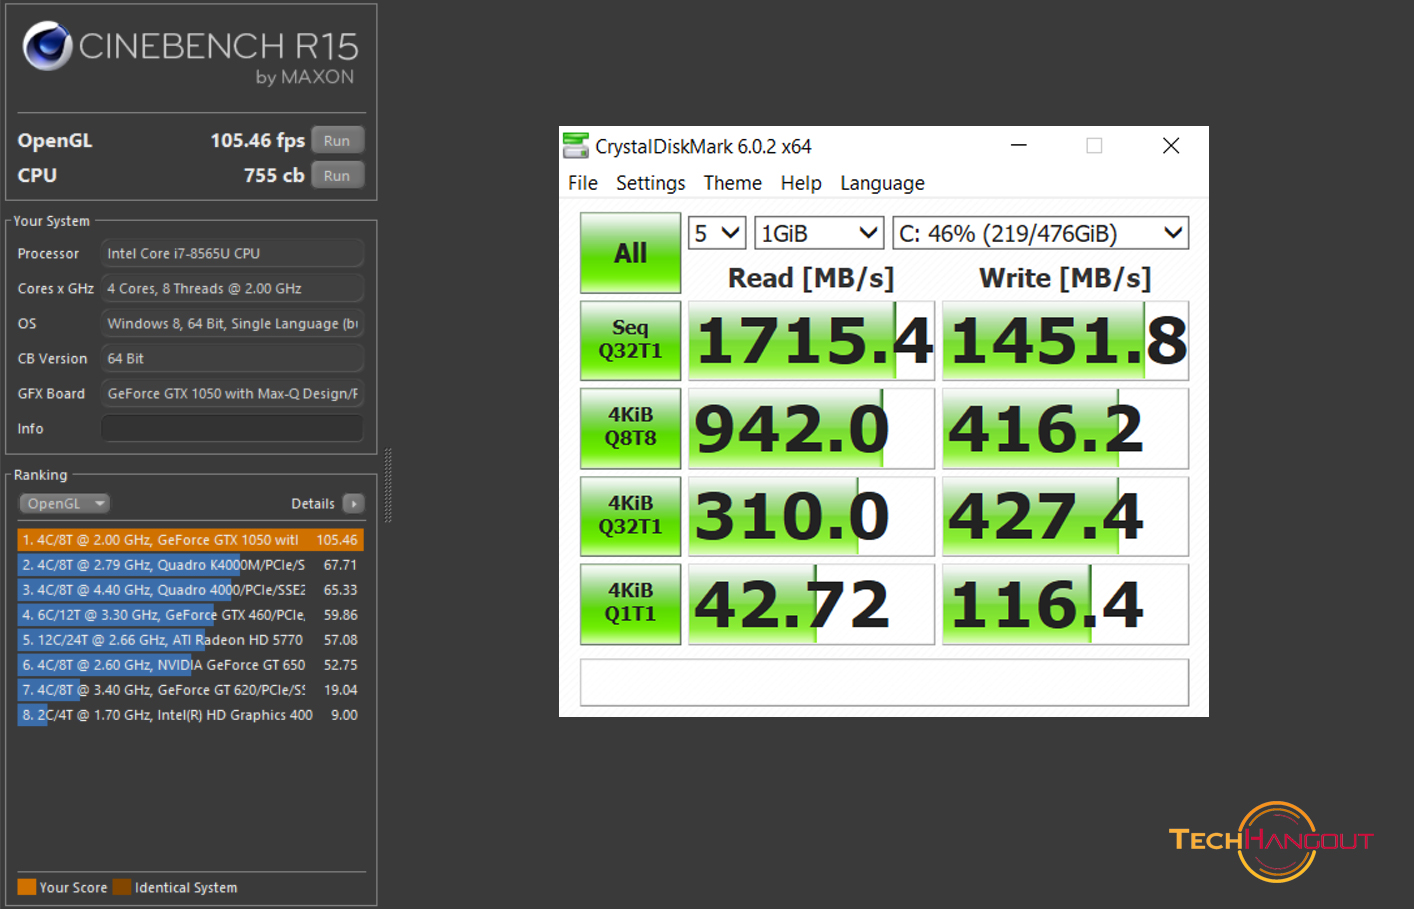
Task: Click the orange Your Score legend swatch
Action: (x=27, y=887)
